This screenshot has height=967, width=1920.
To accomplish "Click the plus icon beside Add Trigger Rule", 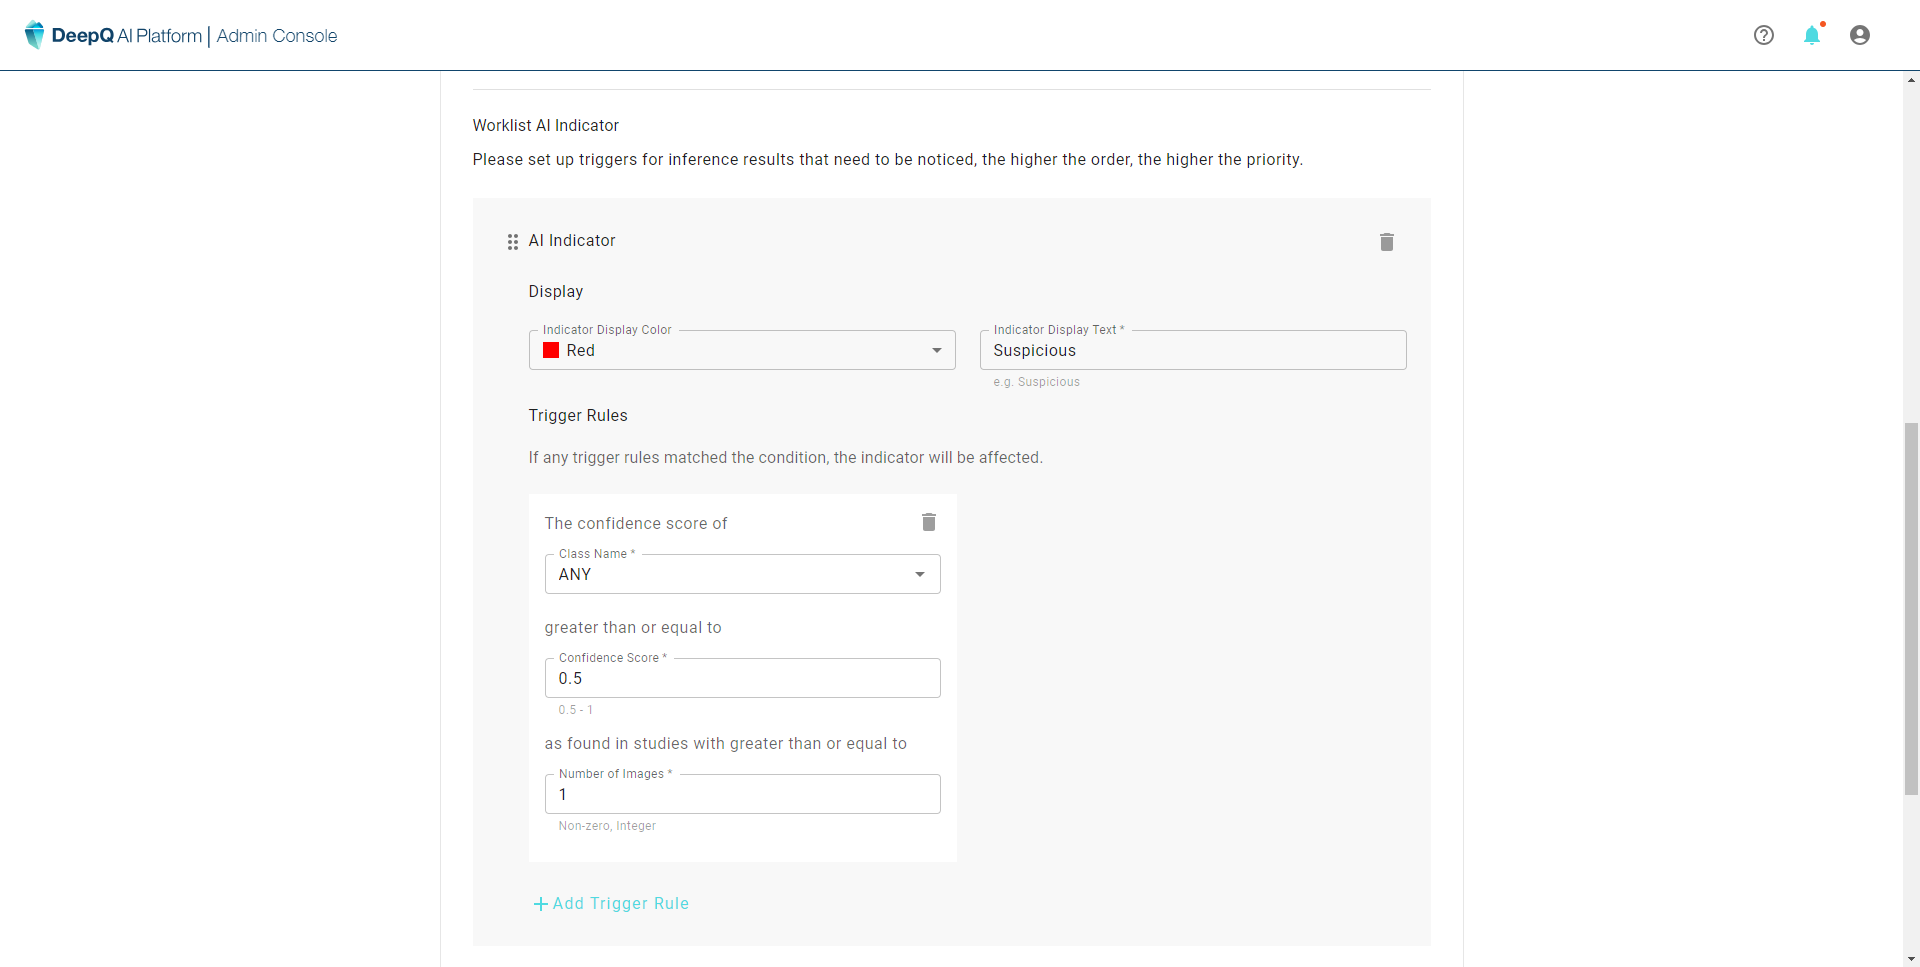I will [x=540, y=904].
